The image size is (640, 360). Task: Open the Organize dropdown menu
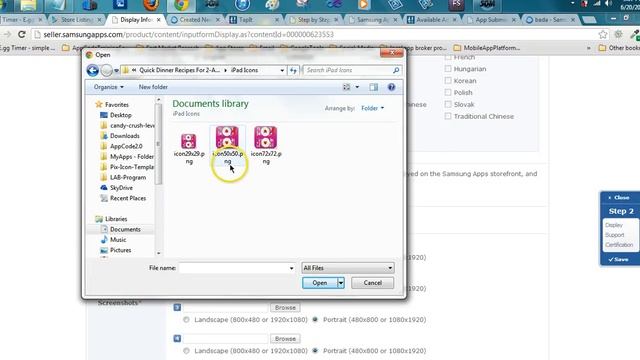(109, 87)
